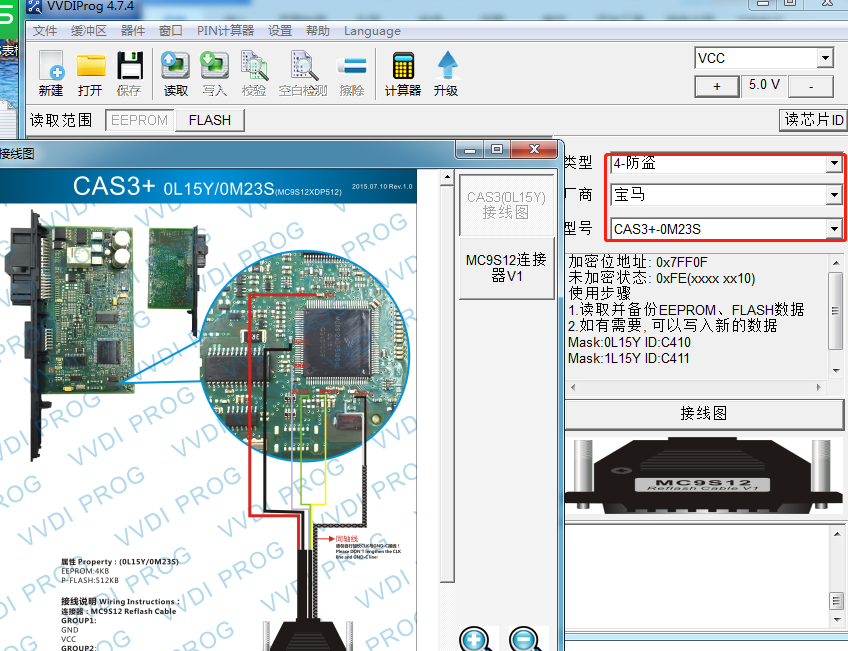Click the CAS3+ 0L15Y/0M23S diagram title
Screen dimensions: 848x651
[208, 187]
